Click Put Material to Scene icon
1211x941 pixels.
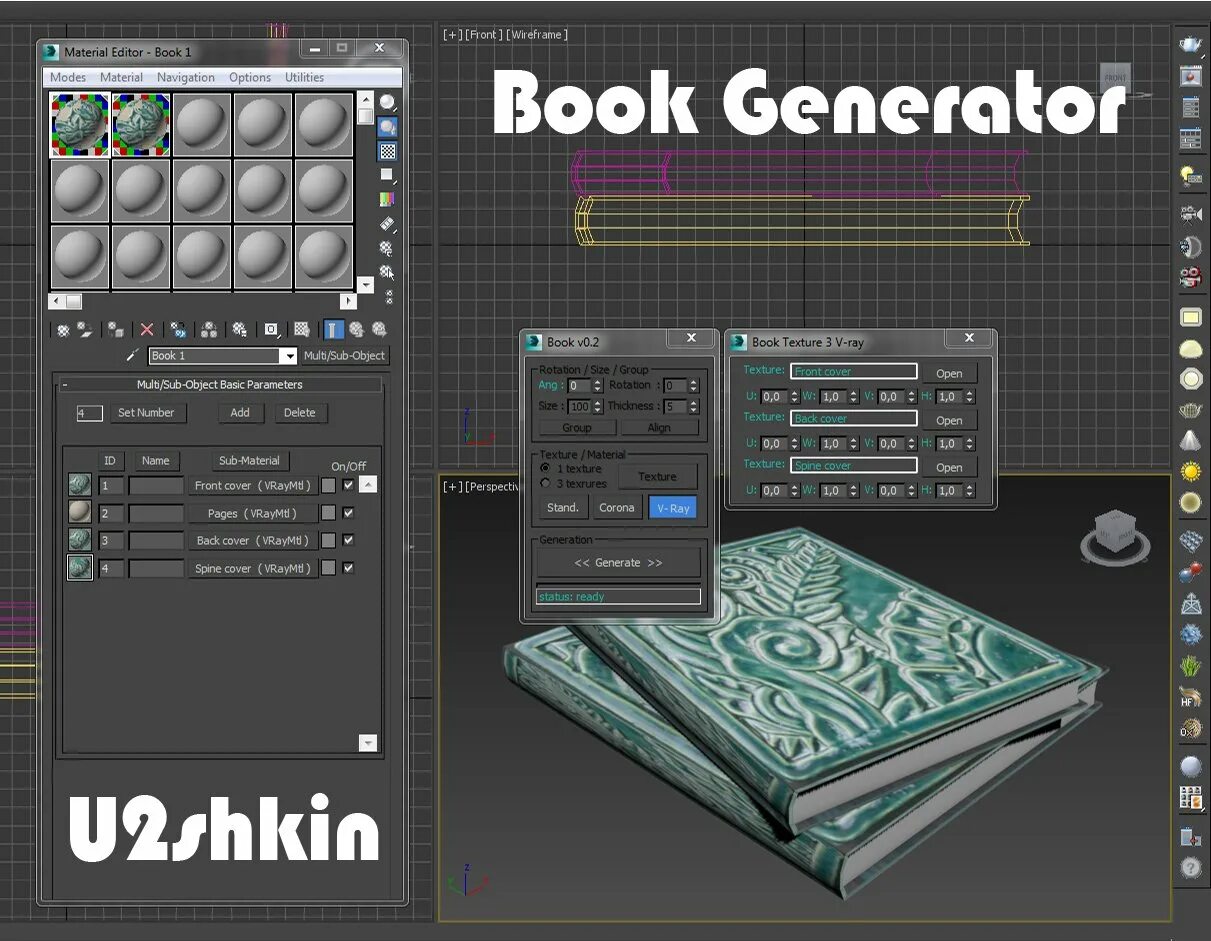pos(86,328)
